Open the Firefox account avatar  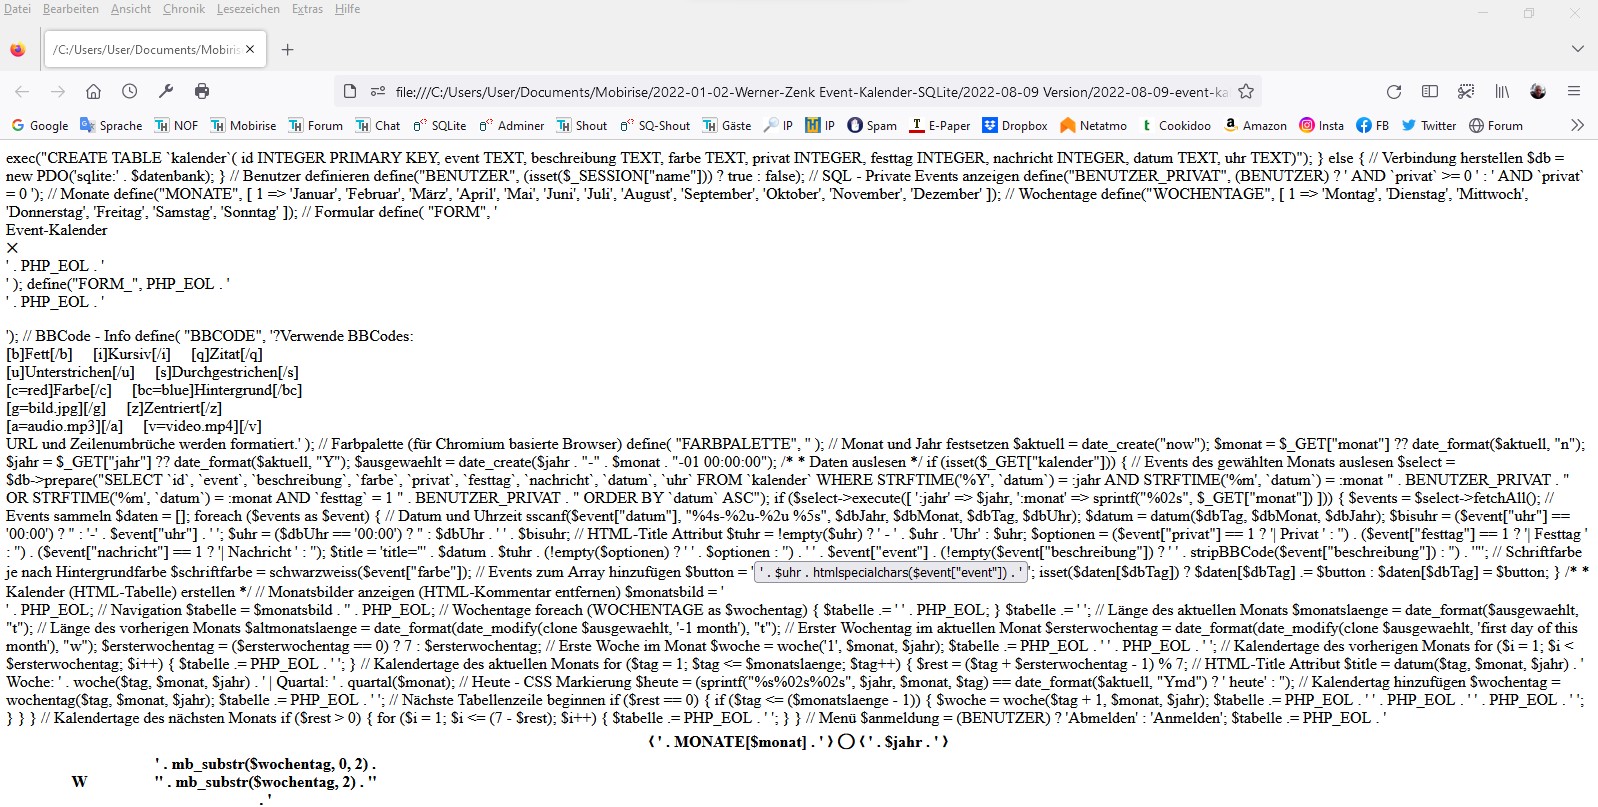[1538, 92]
